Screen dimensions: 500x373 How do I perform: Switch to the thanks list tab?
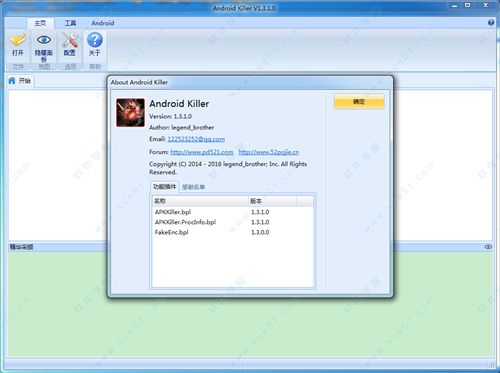click(x=193, y=187)
